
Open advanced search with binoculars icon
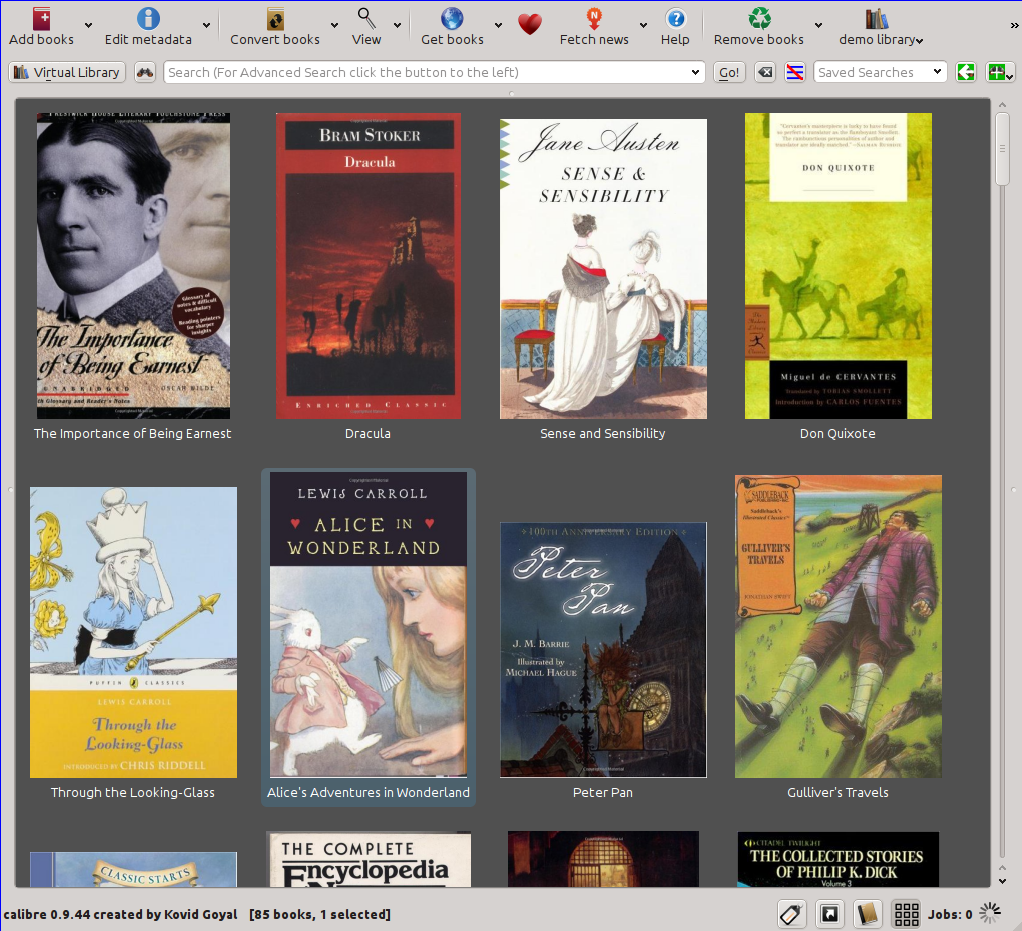146,72
